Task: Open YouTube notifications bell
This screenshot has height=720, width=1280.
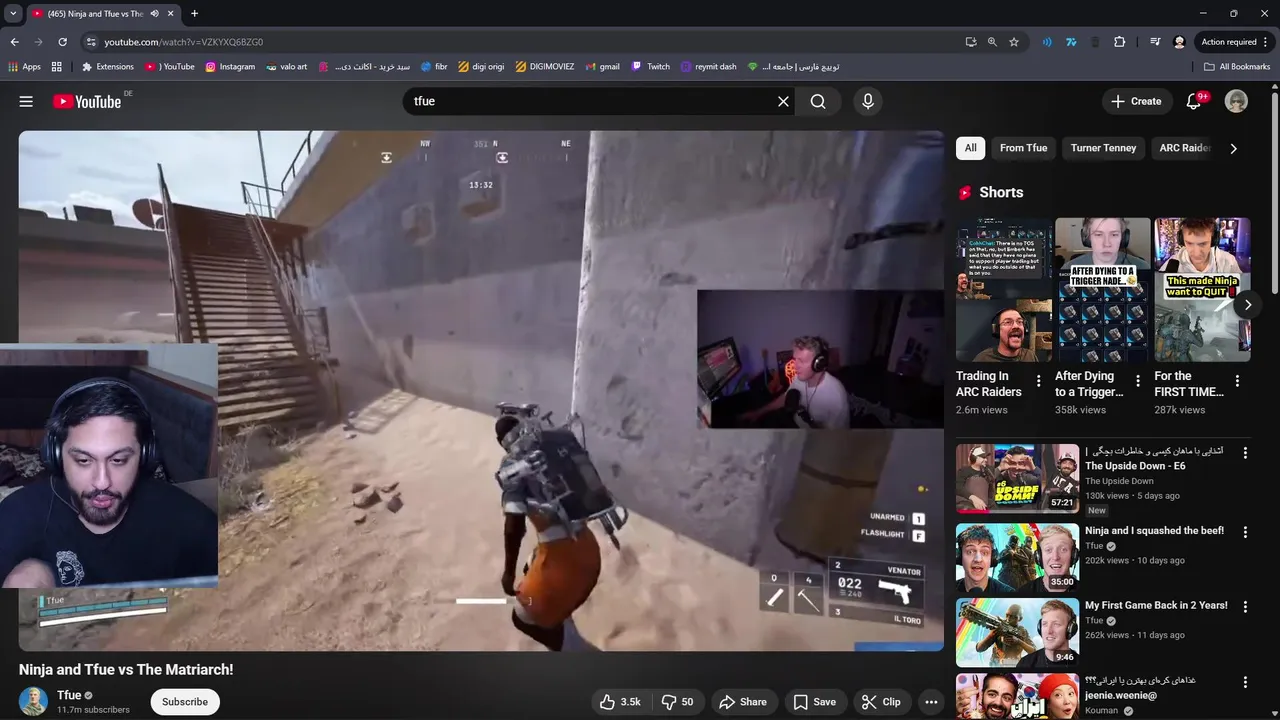Action: (x=1193, y=101)
